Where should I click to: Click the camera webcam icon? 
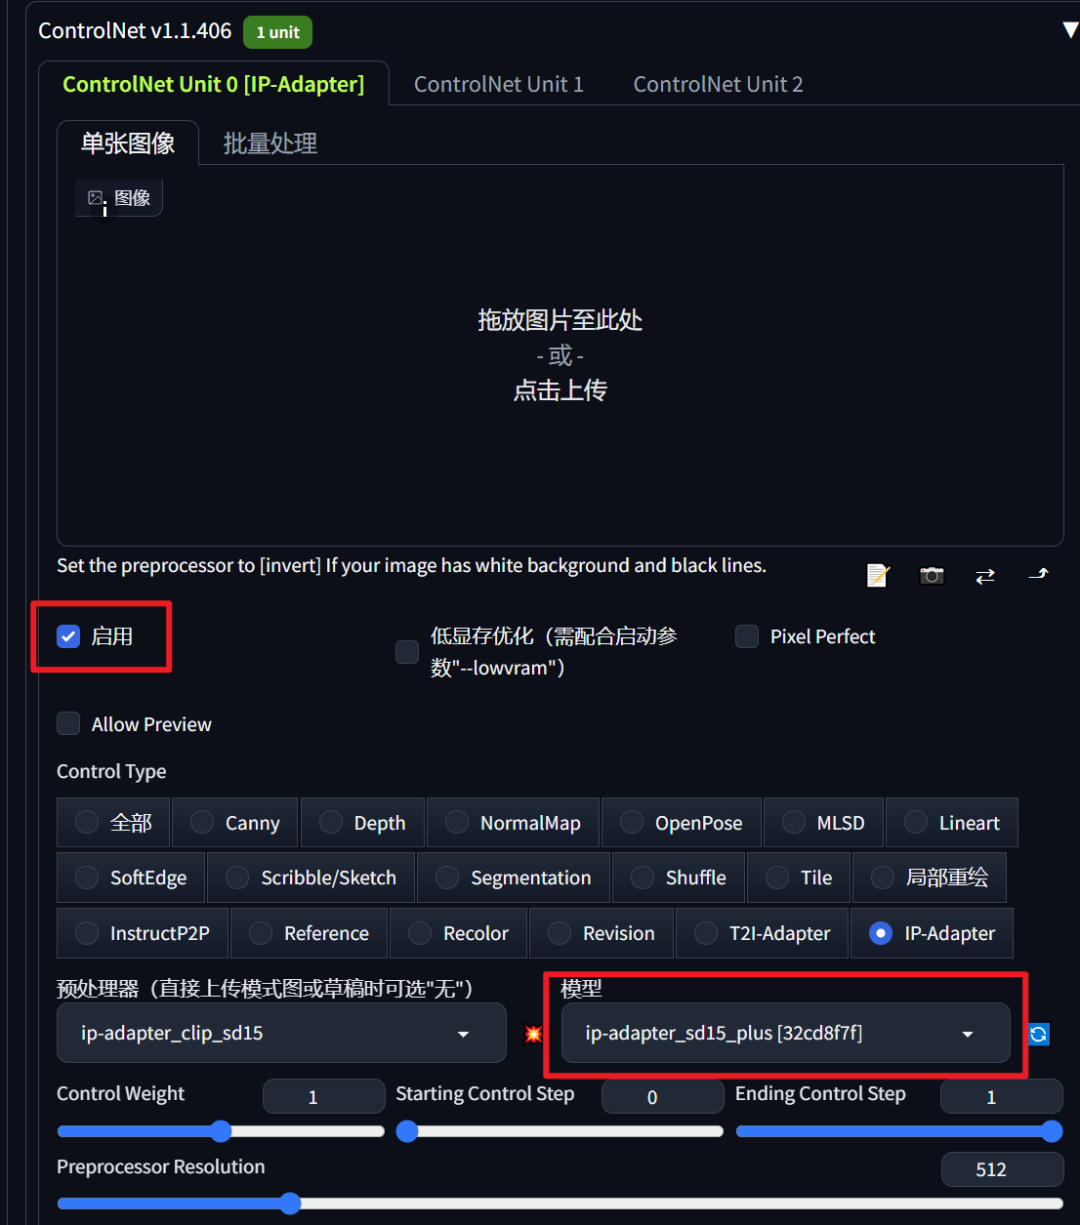pyautogui.click(x=932, y=575)
